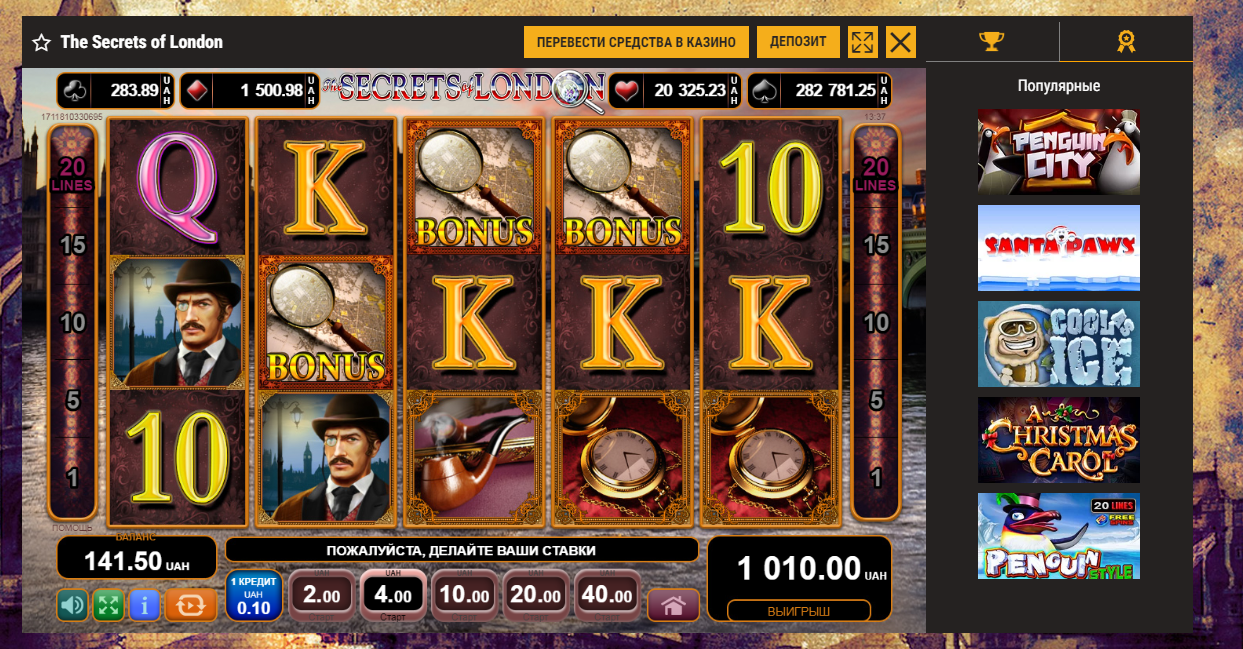Open the award ribbon tab
This screenshot has height=649, width=1243.
(1126, 42)
